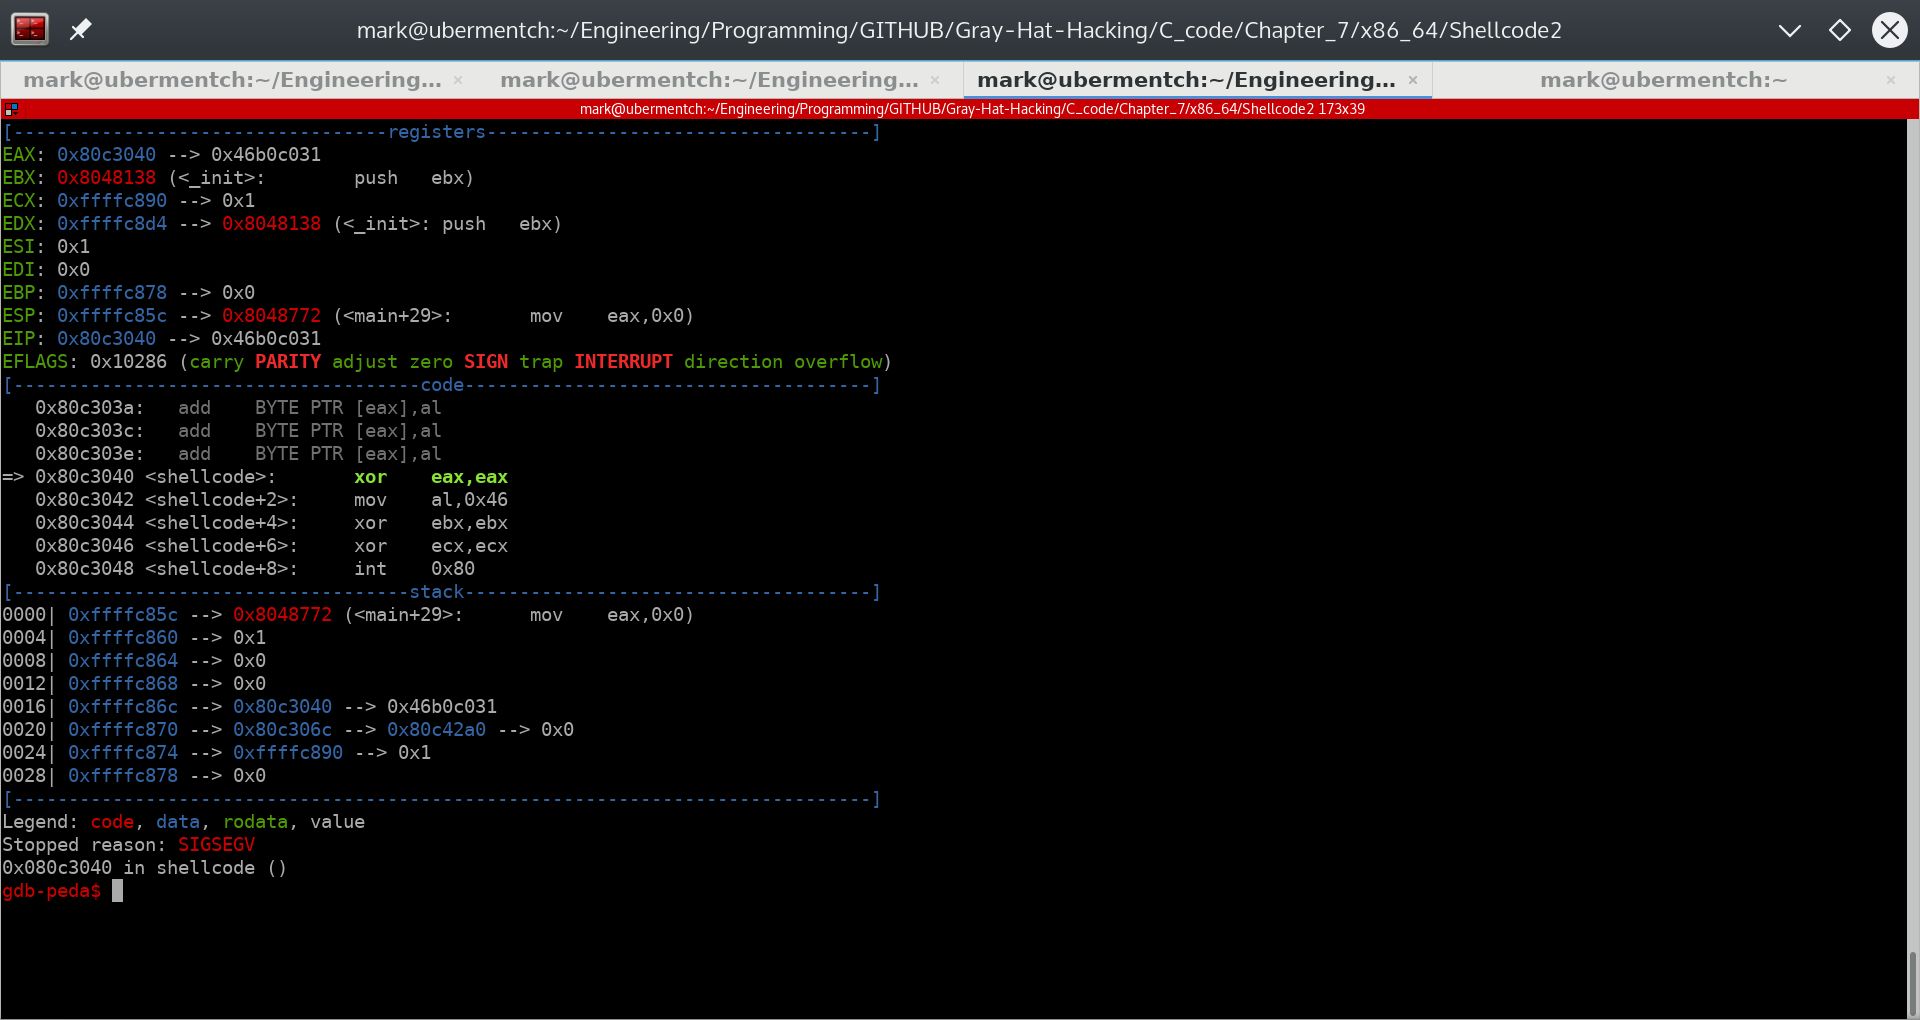The height and width of the screenshot is (1020, 1920).
Task: Close the second terminal tab
Action: tap(935, 80)
